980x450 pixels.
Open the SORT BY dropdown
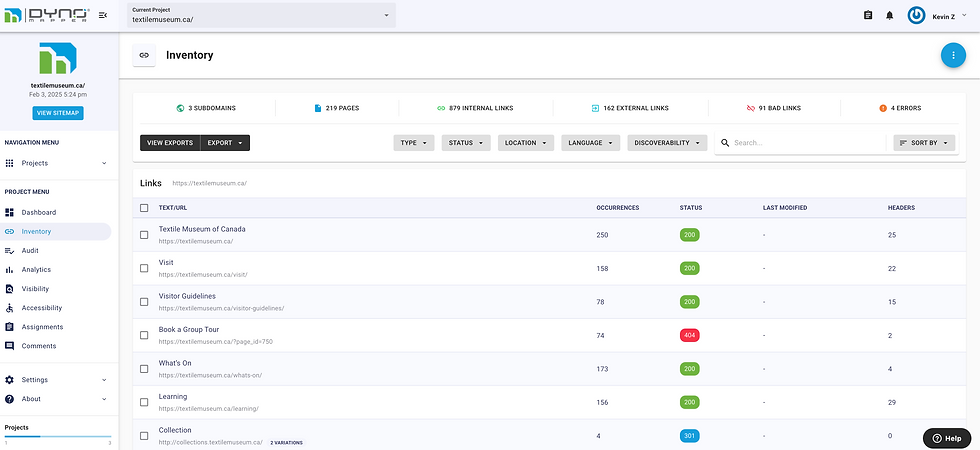click(924, 142)
